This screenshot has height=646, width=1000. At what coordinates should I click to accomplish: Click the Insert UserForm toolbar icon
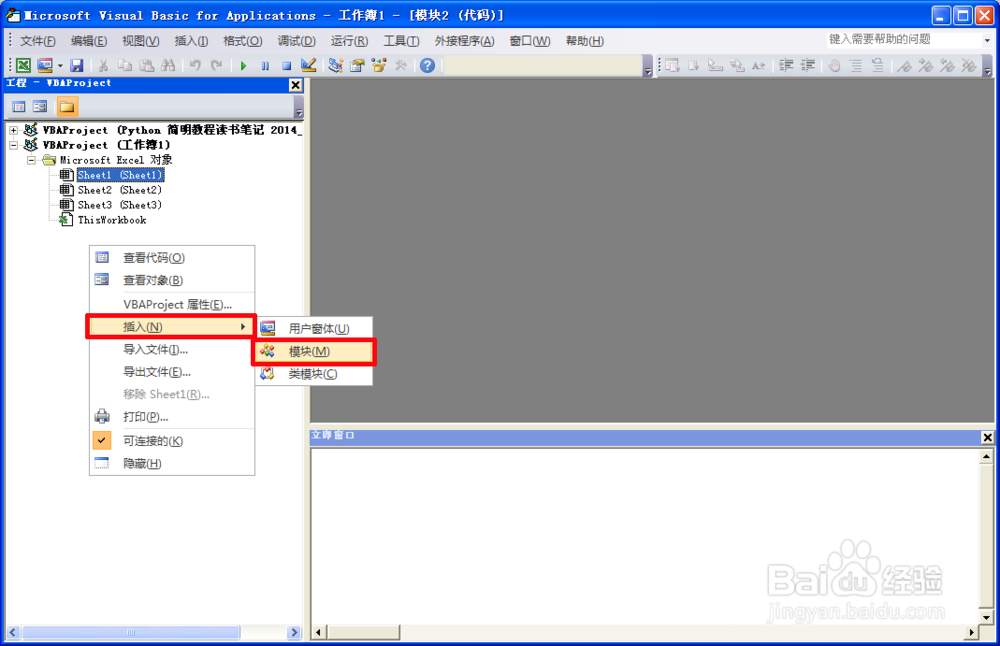45,65
